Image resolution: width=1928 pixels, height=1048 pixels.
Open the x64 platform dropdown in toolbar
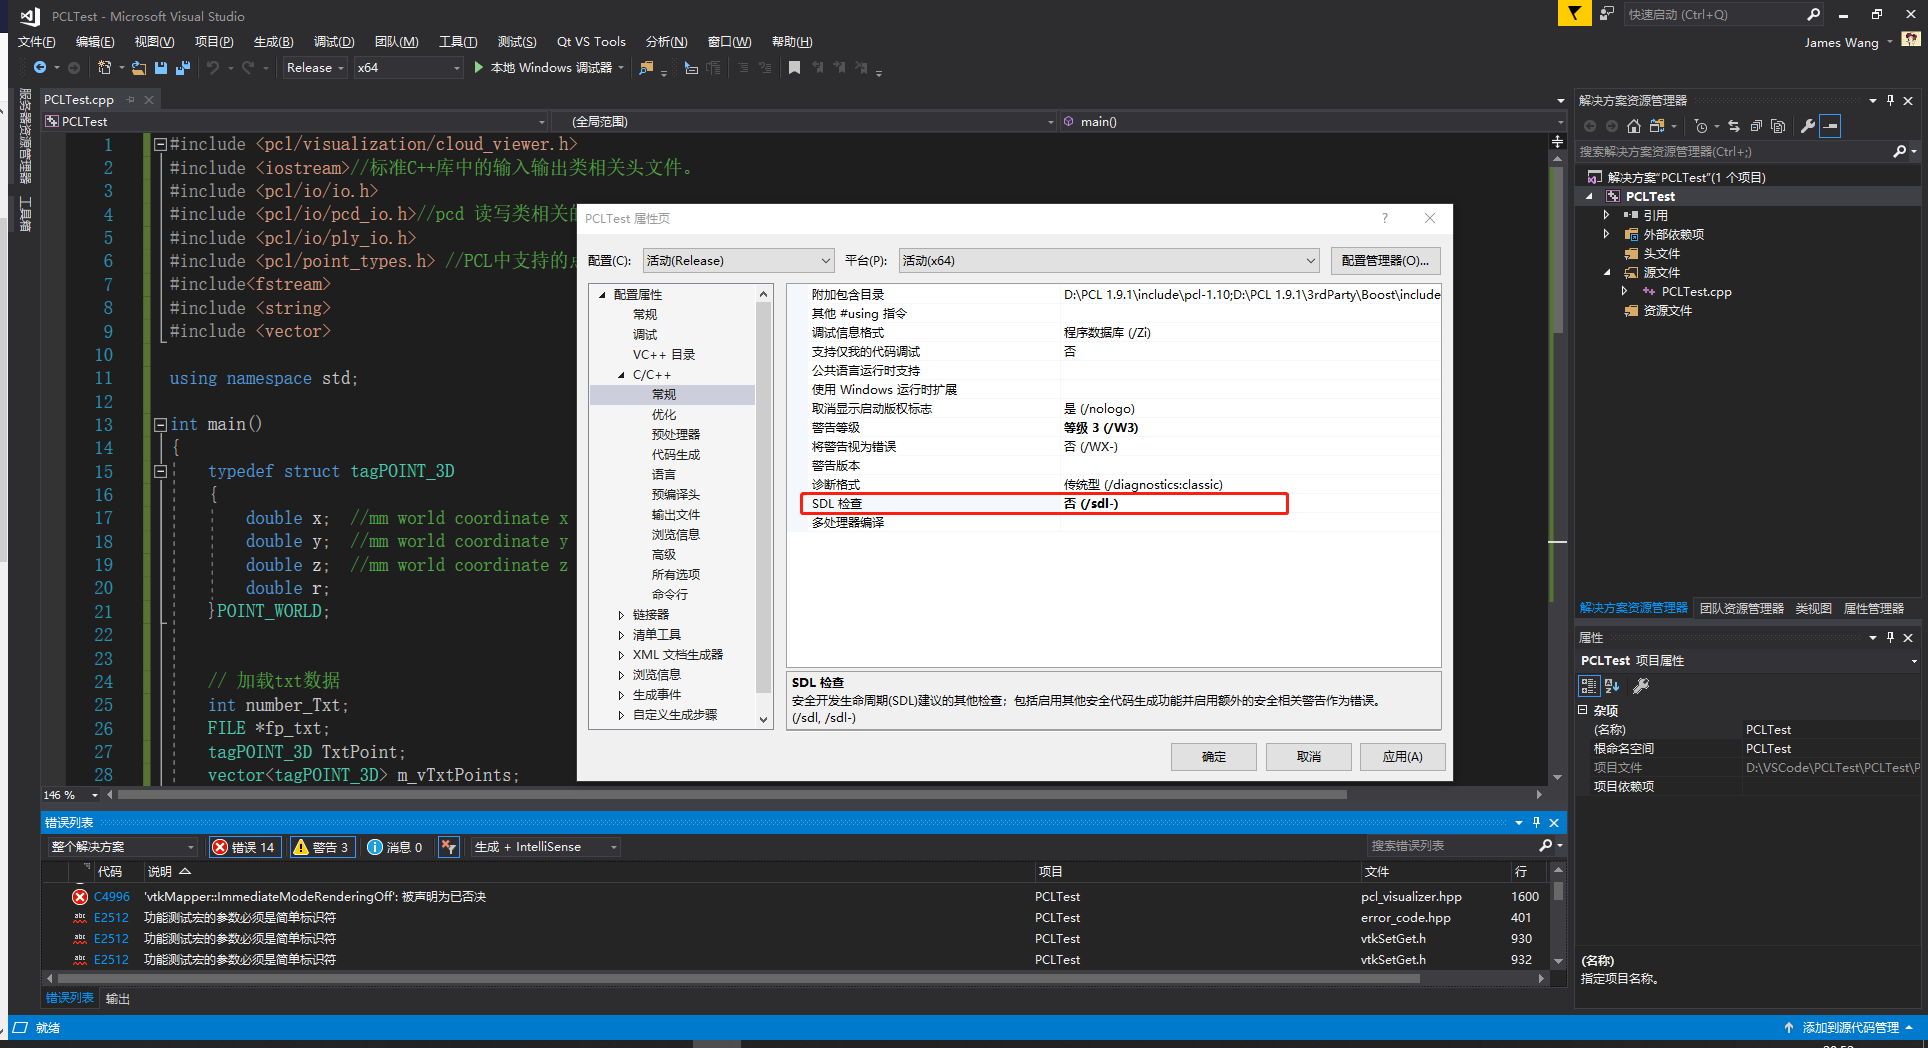point(409,68)
